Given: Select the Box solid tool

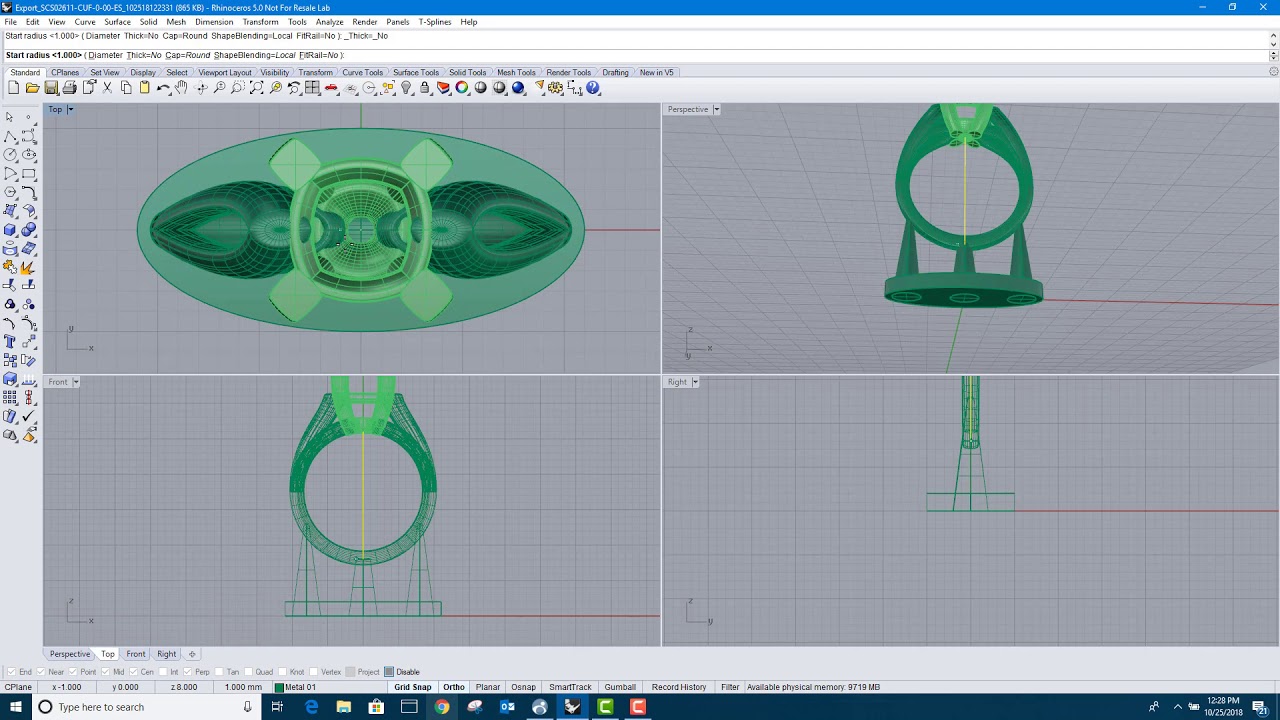Looking at the screenshot, I should 10,229.
